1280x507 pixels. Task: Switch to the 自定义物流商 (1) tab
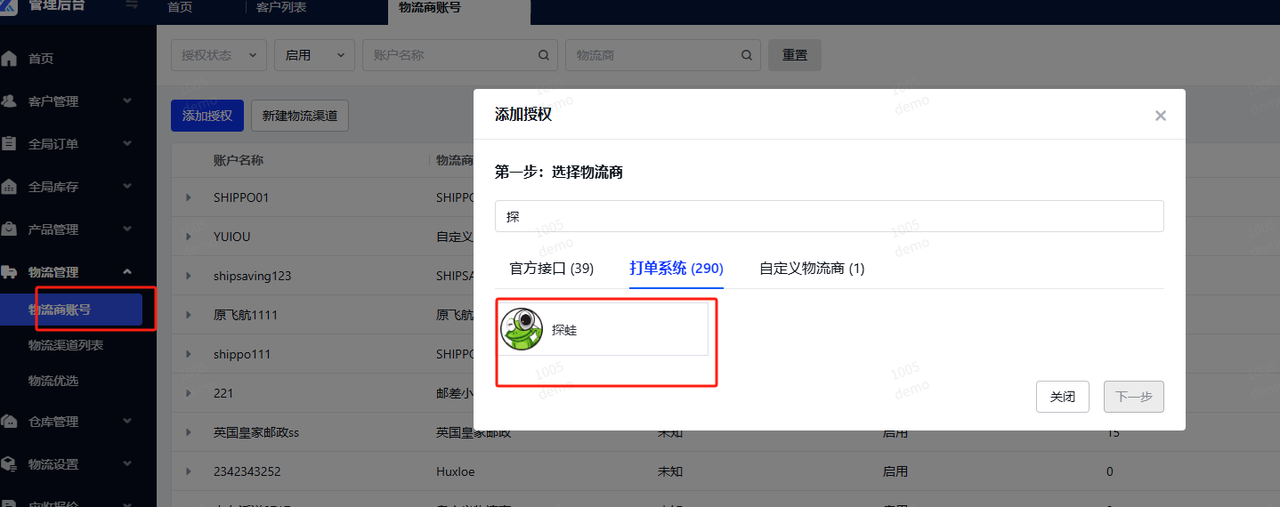tap(811, 268)
